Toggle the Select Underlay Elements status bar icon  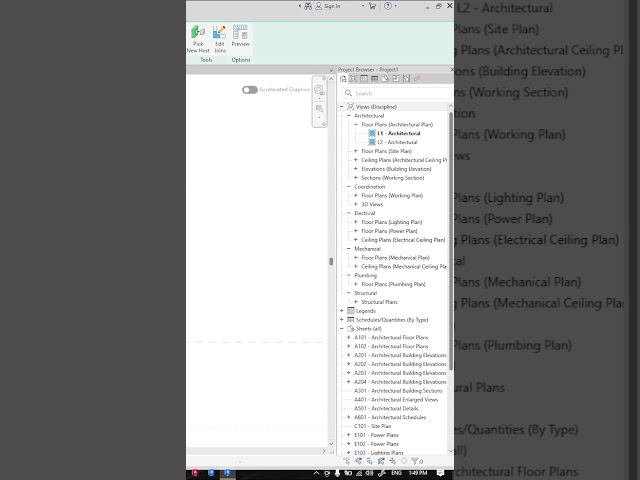(x=358, y=461)
